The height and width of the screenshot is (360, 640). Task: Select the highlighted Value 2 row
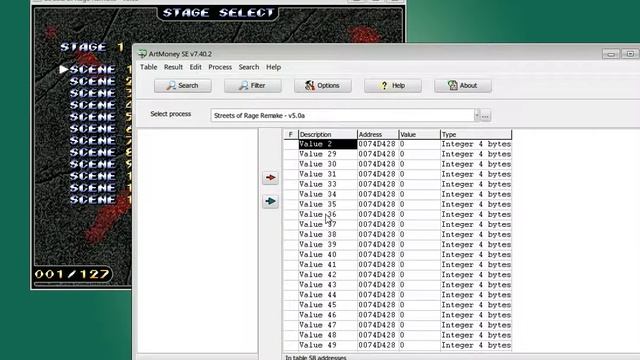pyautogui.click(x=398, y=144)
